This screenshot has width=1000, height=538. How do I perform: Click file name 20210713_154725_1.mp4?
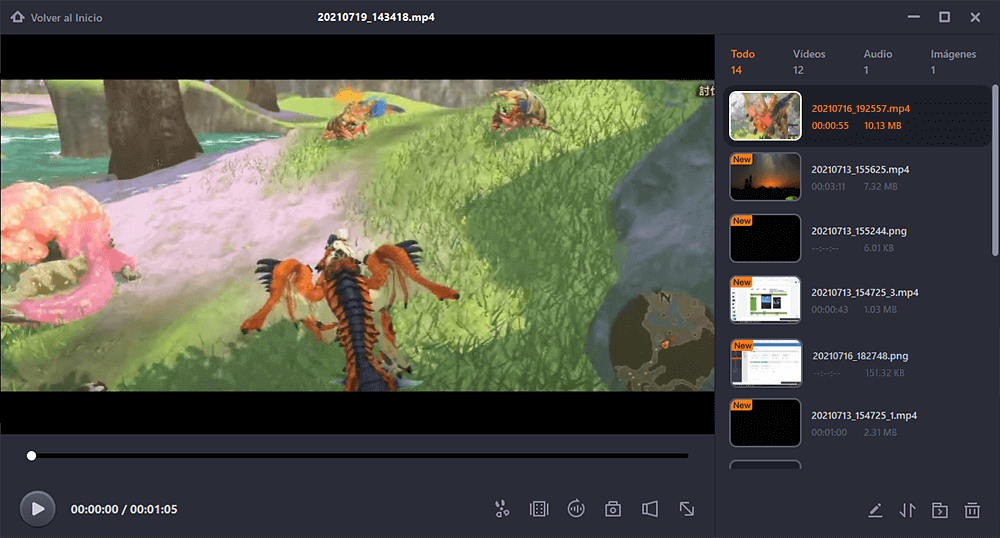point(864,416)
